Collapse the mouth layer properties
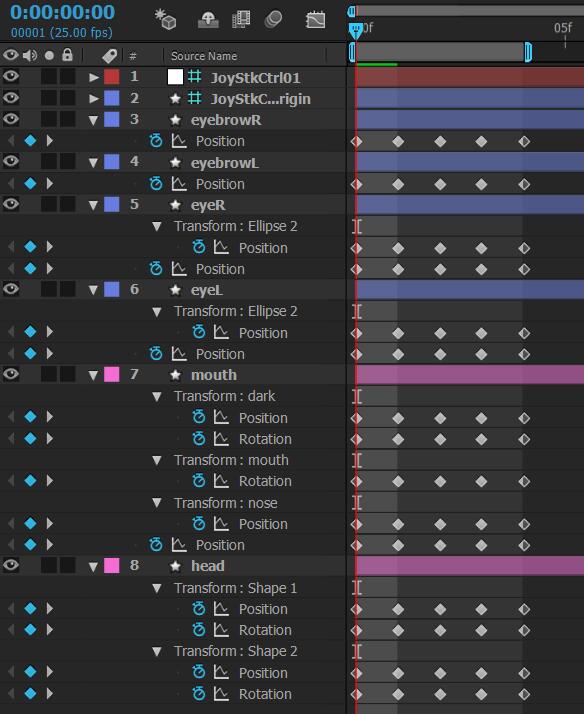 click(93, 375)
